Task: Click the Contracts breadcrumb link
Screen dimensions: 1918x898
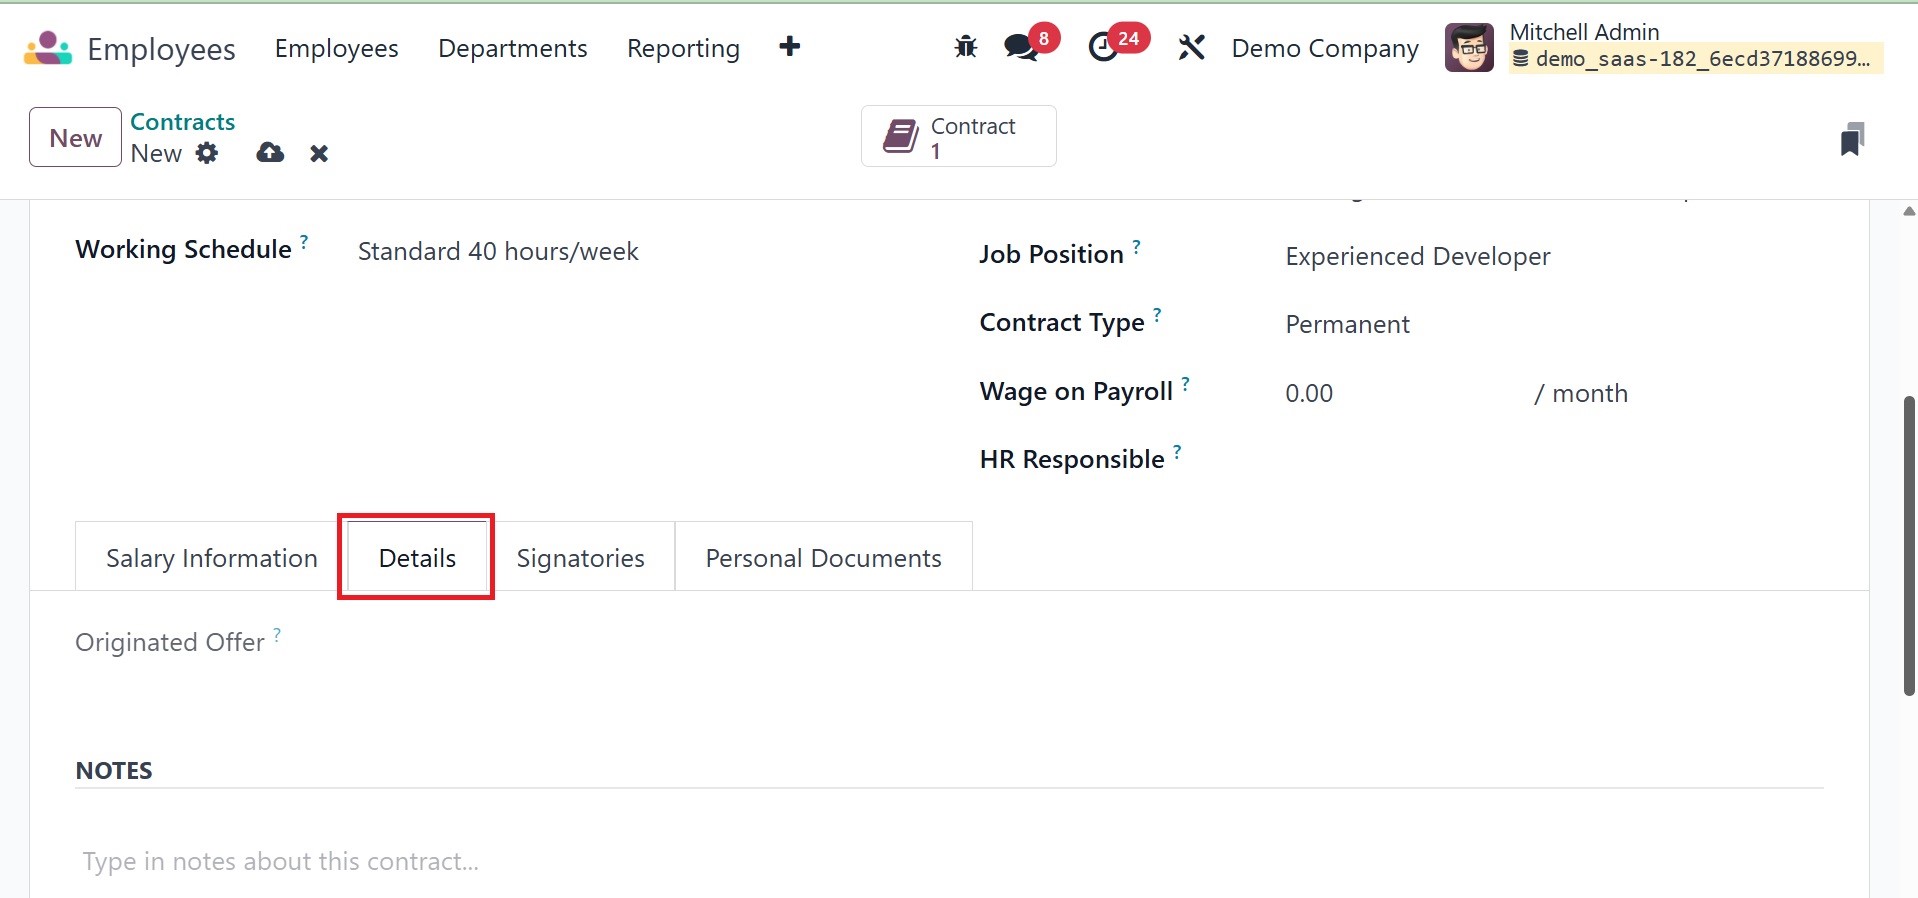Action: pyautogui.click(x=183, y=122)
